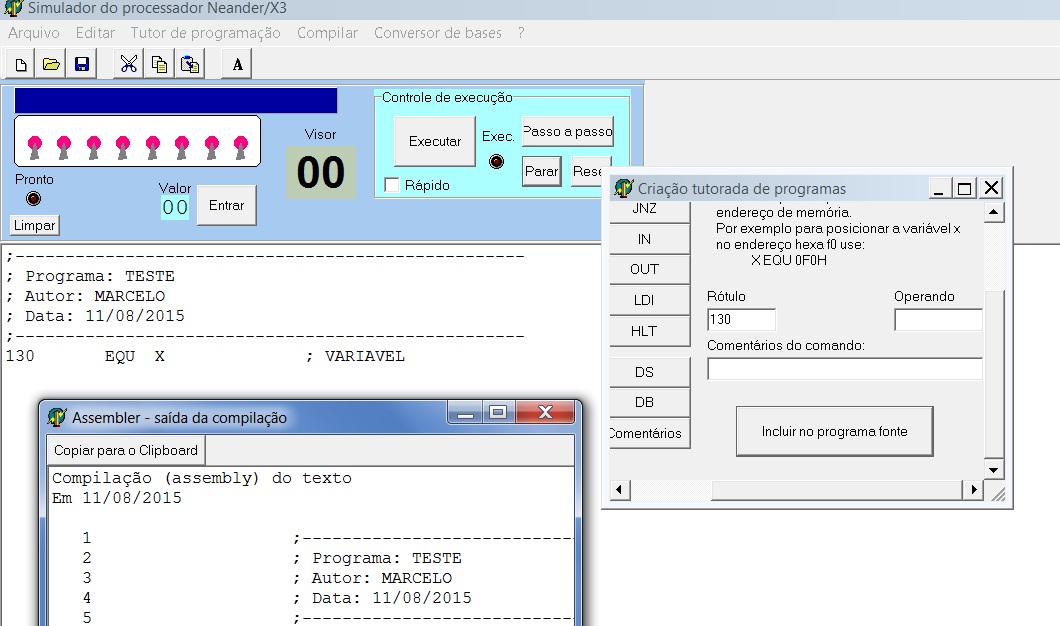Viewport: 1060px width, 626px height.
Task: Open the Compilar menu
Action: (x=327, y=33)
